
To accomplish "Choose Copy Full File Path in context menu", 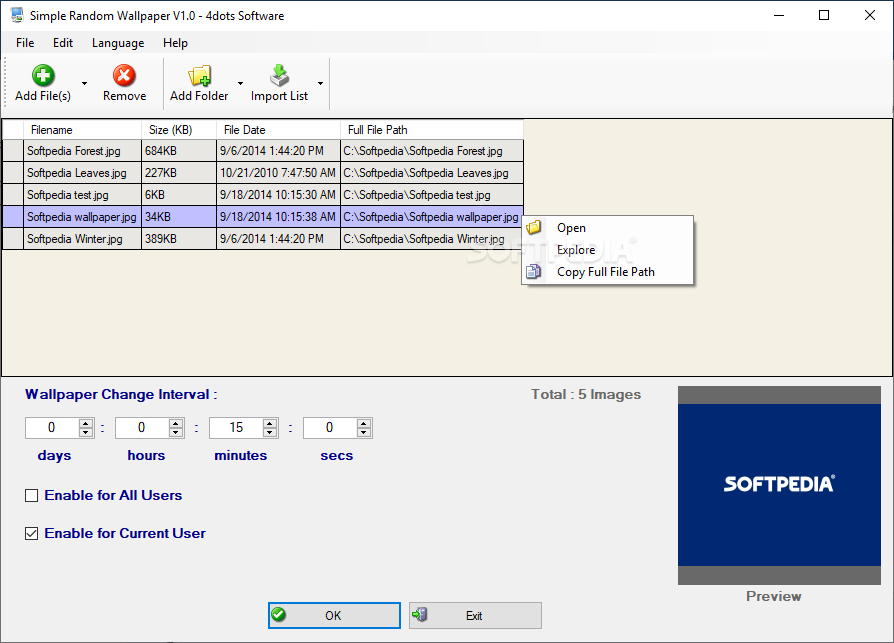I will 608,272.
